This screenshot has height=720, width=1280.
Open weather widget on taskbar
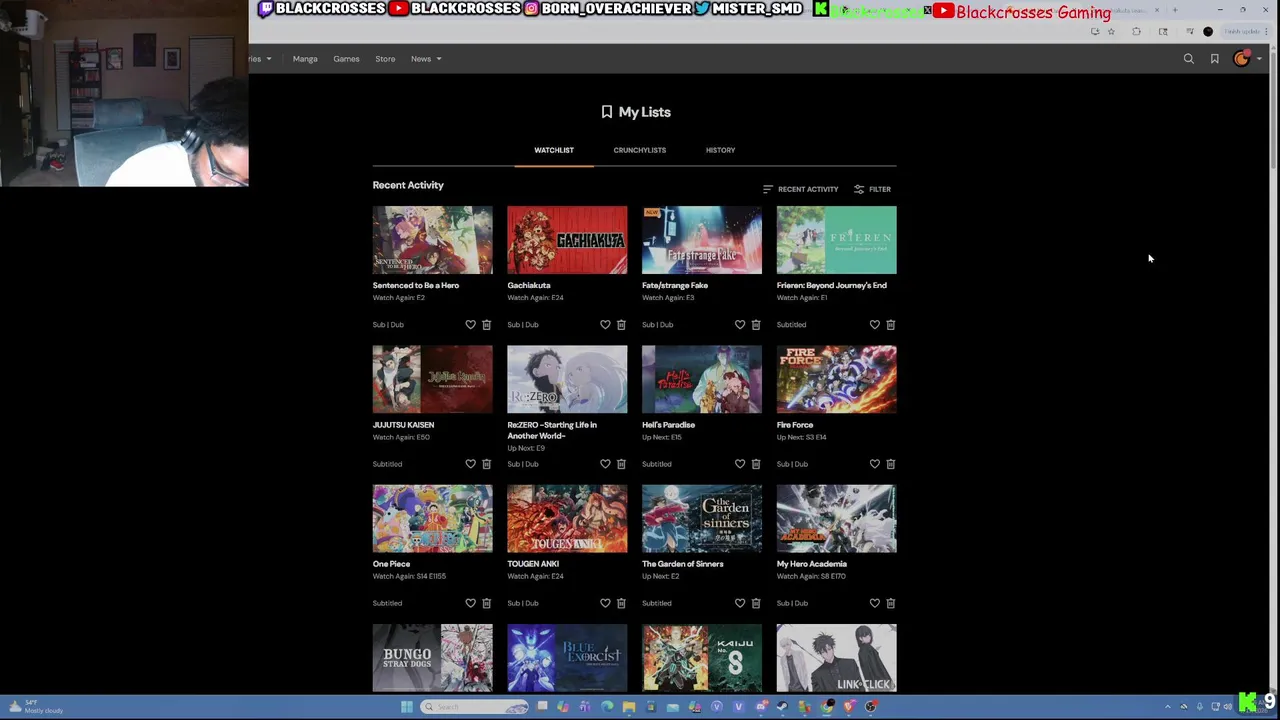pos(36,707)
